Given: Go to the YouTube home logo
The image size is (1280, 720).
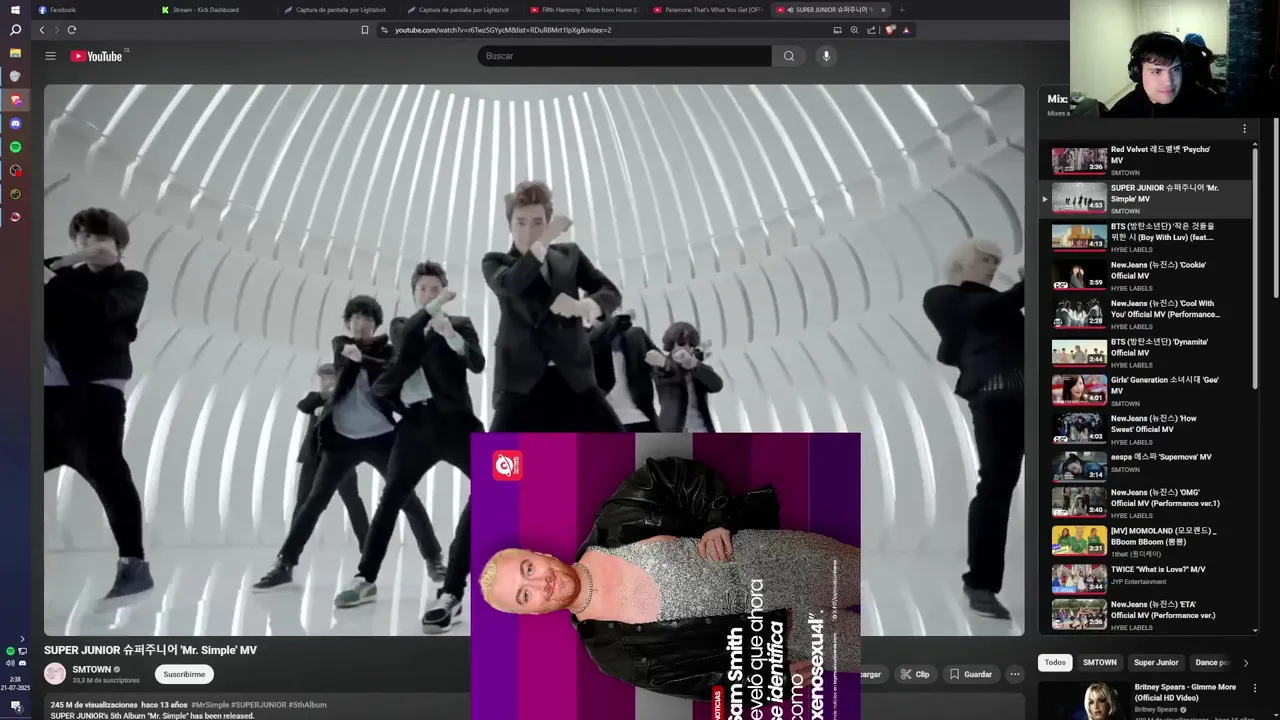Looking at the screenshot, I should click(97, 56).
